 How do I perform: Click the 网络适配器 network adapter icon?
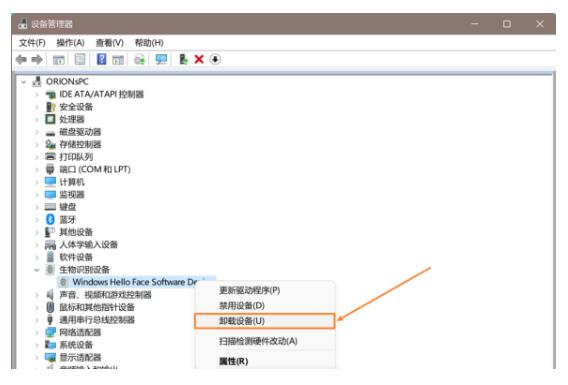point(50,332)
